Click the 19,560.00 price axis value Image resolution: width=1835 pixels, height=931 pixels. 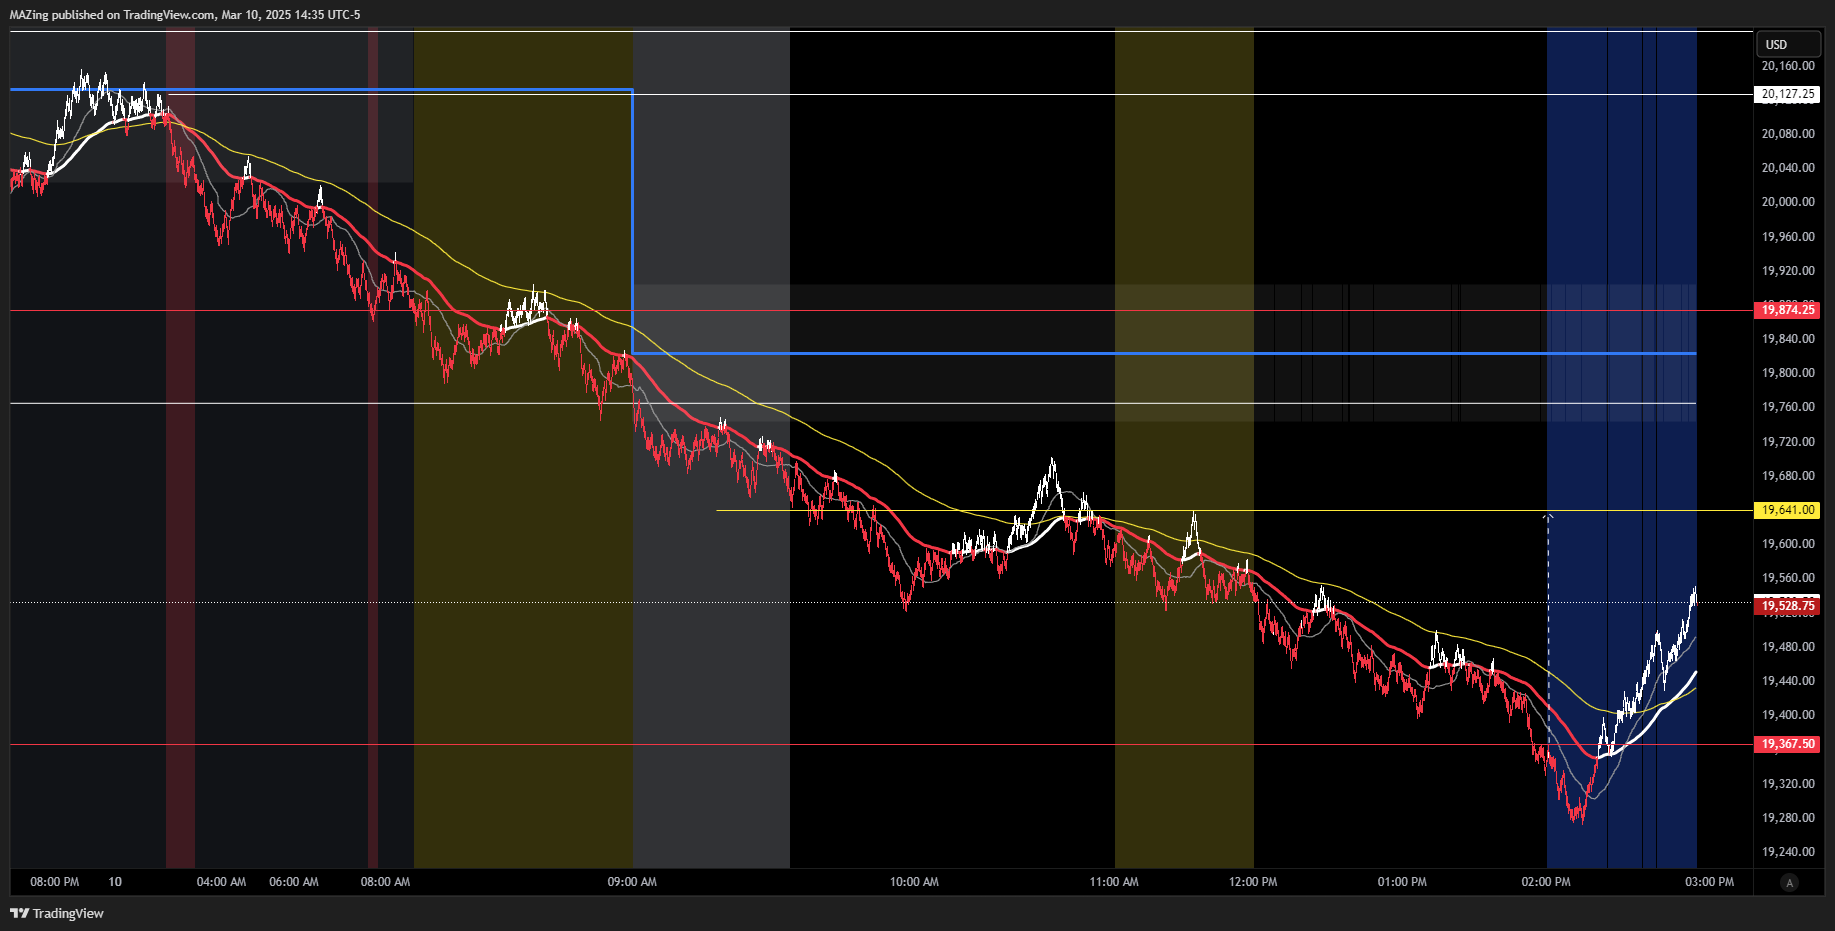1788,578
